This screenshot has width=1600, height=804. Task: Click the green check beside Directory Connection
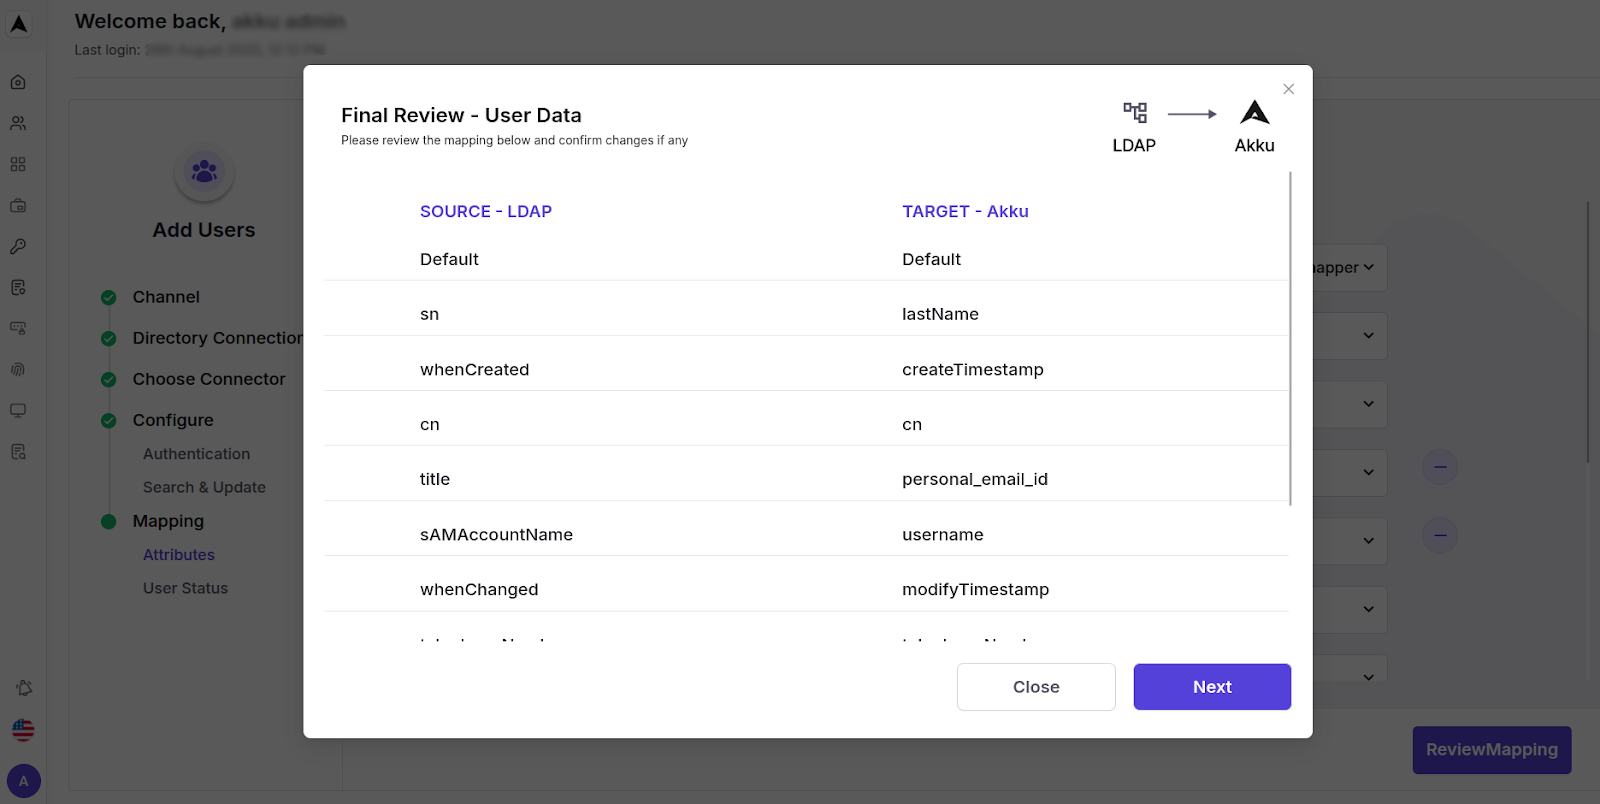[x=109, y=338]
